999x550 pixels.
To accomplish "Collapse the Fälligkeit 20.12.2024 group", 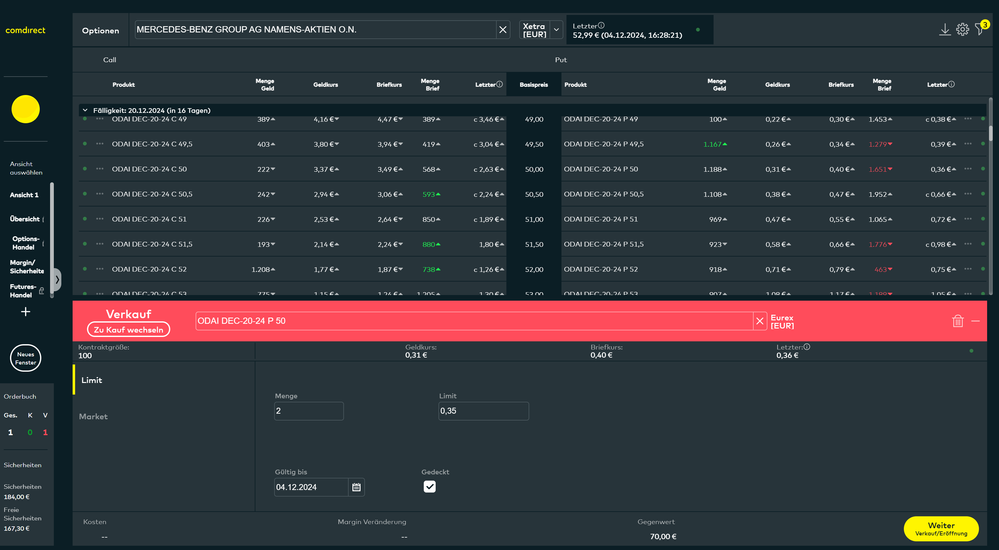I will click(84, 110).
